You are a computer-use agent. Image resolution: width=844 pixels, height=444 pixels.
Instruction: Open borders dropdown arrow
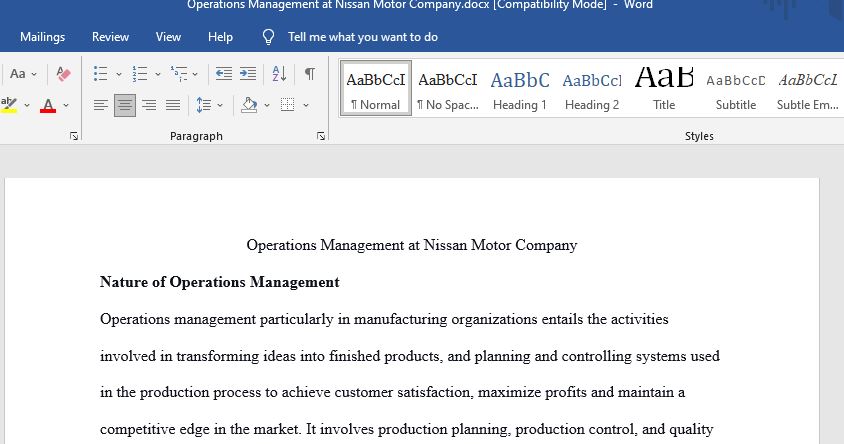pos(306,105)
